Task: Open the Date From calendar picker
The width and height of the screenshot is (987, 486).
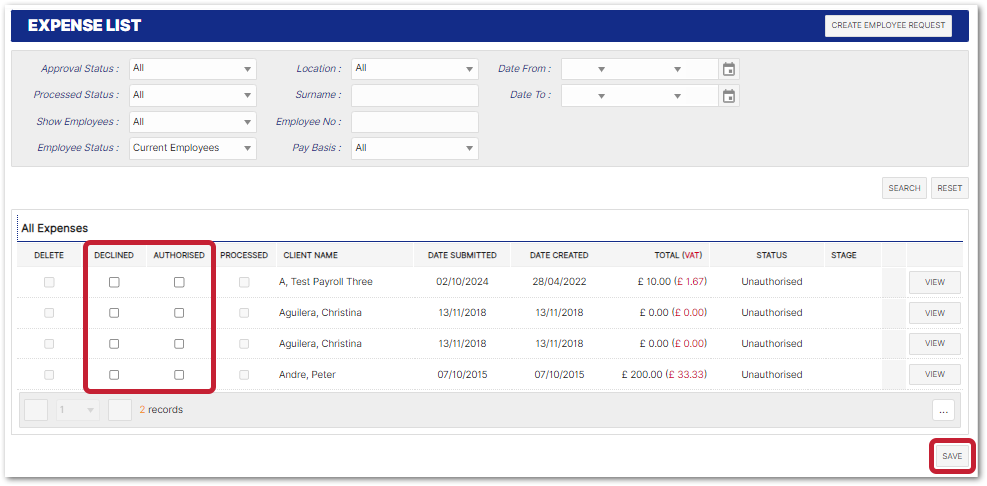Action: pyautogui.click(x=729, y=69)
